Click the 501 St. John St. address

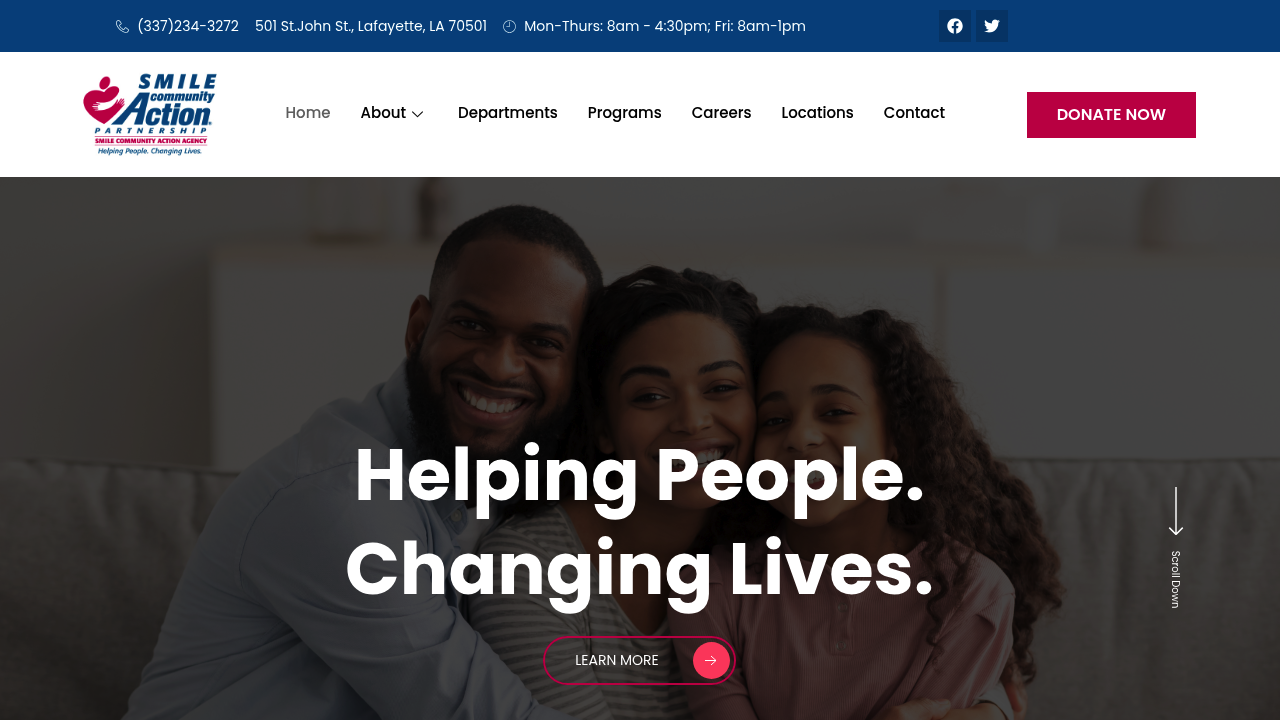coord(371,26)
